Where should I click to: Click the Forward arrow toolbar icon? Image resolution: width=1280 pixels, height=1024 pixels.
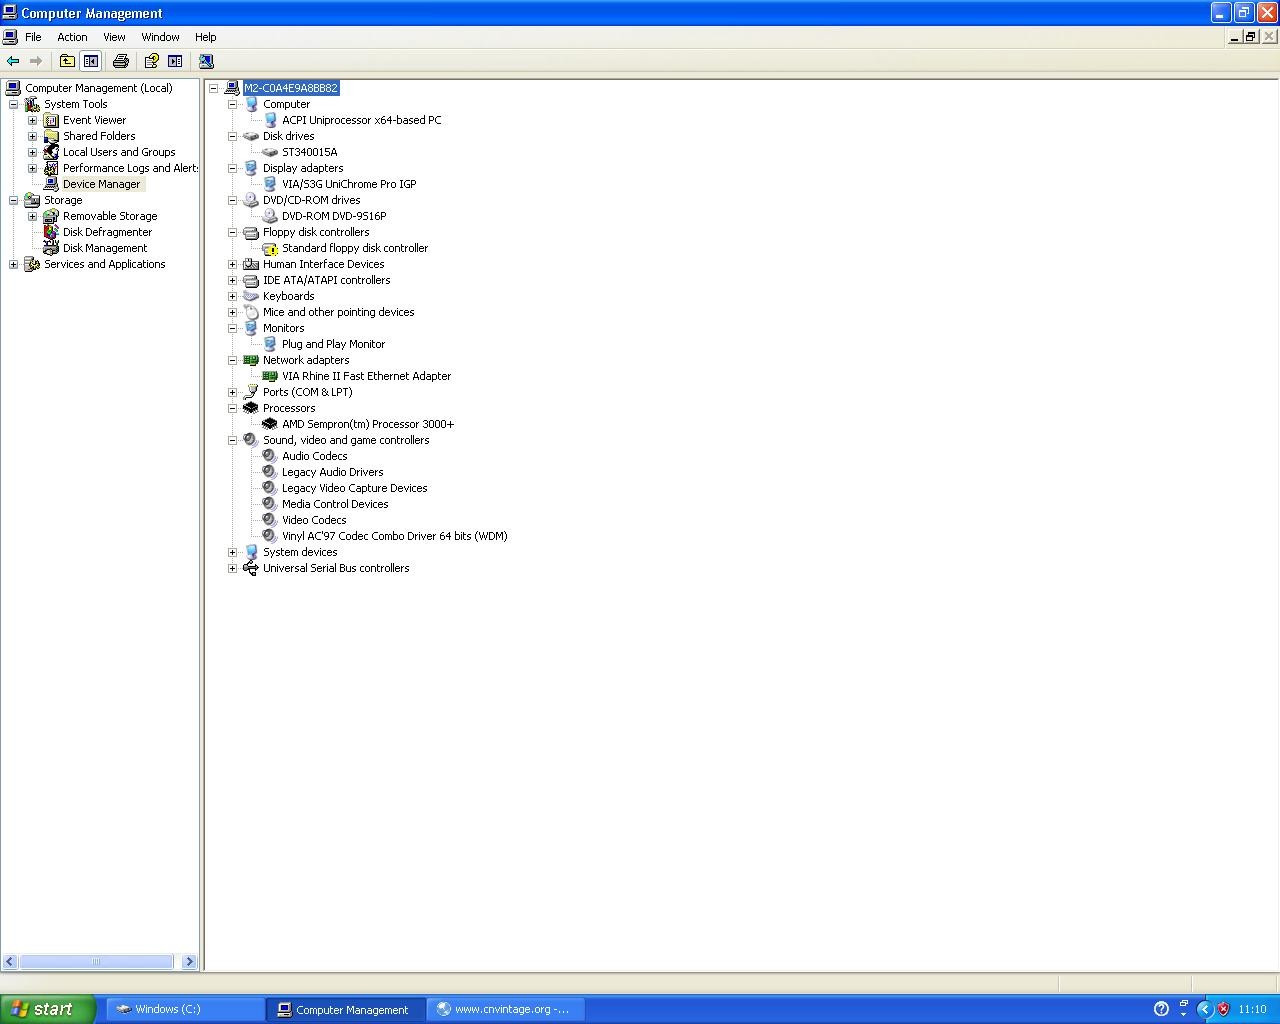[x=36, y=61]
